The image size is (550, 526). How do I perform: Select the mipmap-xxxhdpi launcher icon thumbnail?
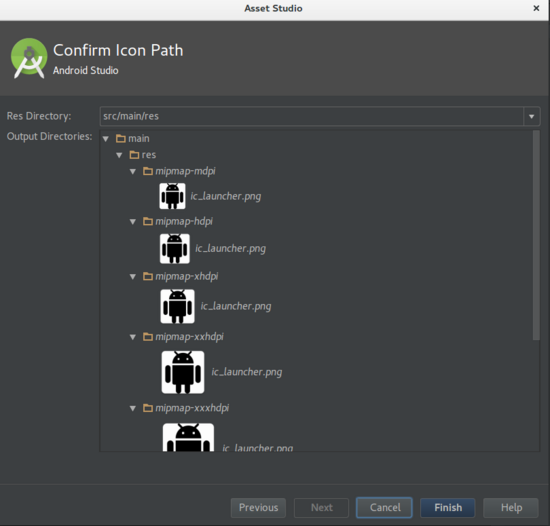click(188, 437)
